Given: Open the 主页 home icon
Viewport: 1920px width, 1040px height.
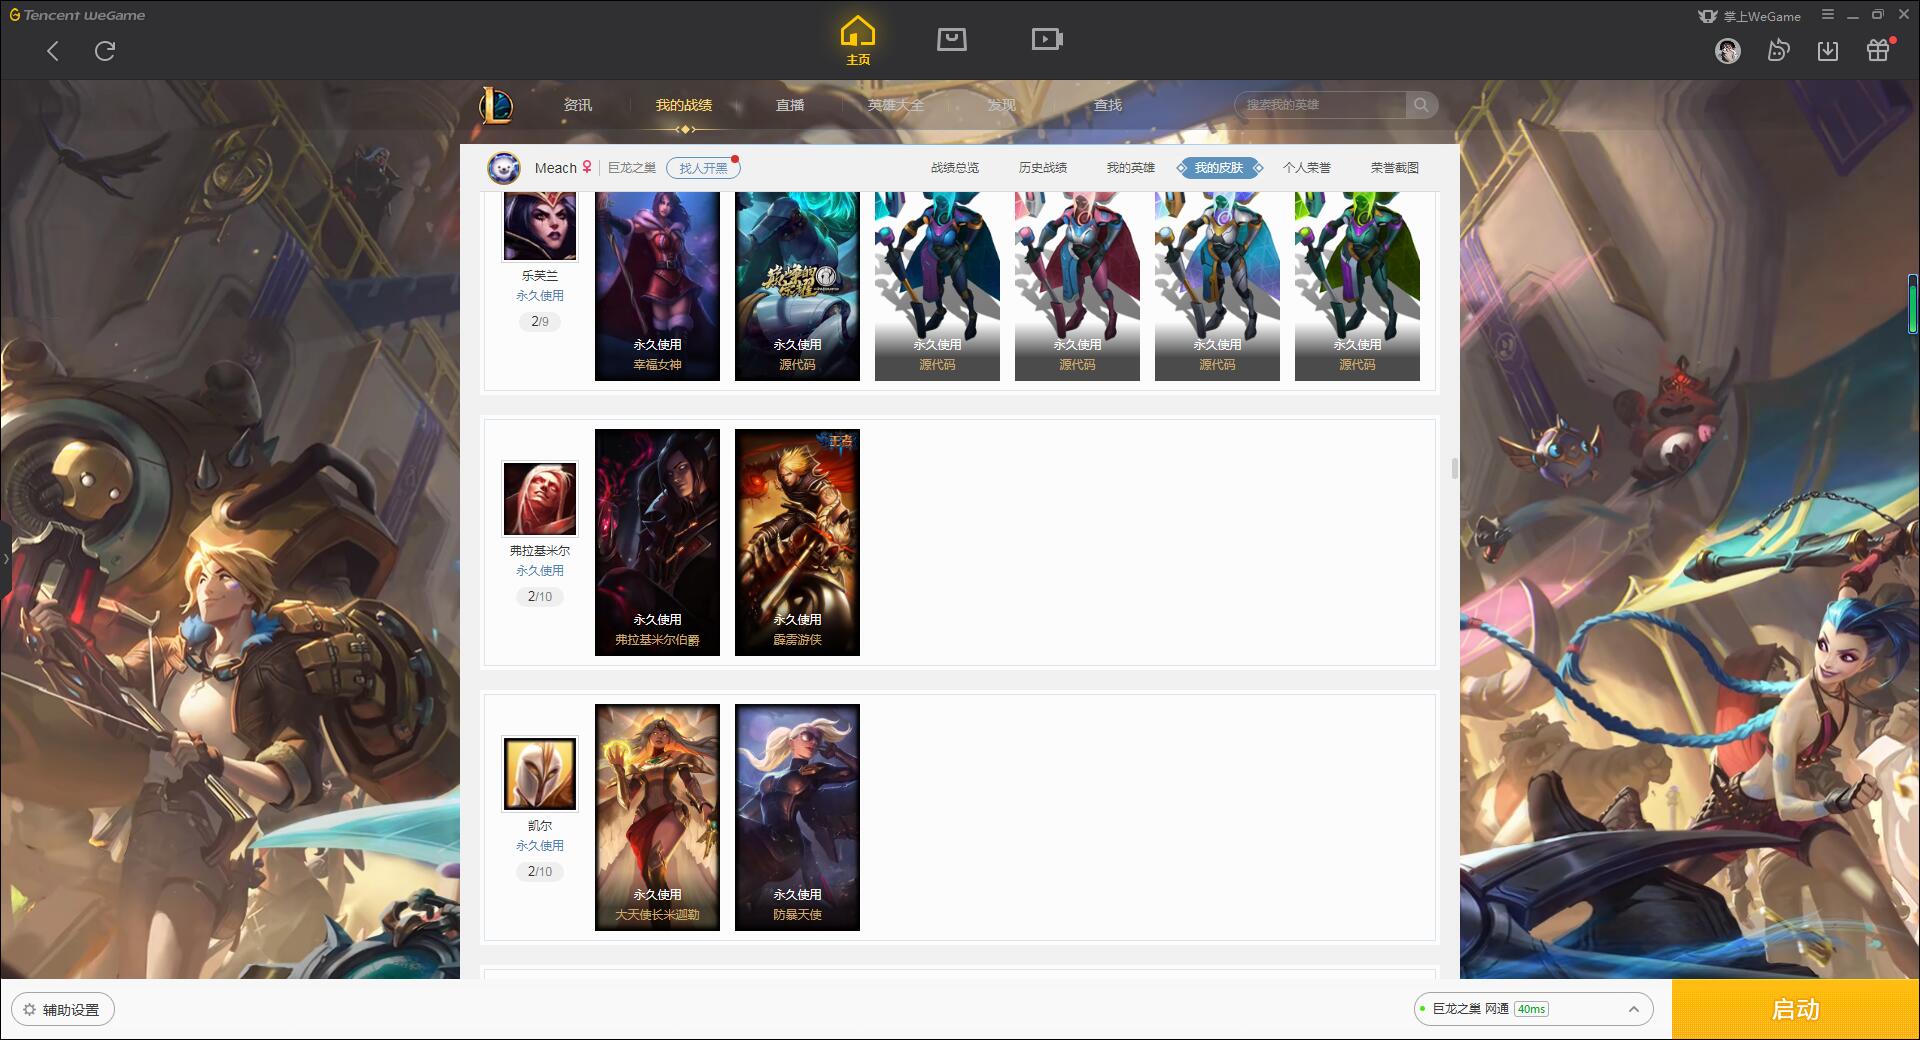Looking at the screenshot, I should [x=858, y=41].
